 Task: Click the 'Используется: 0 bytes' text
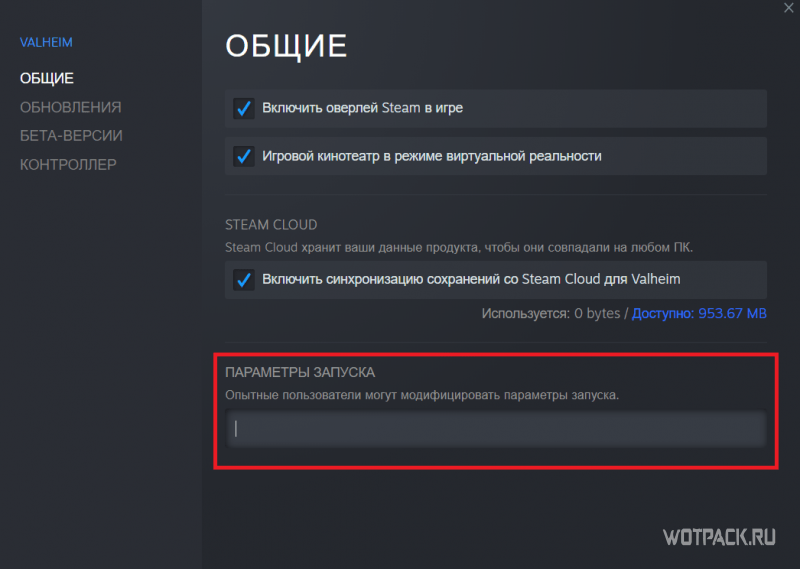point(551,313)
